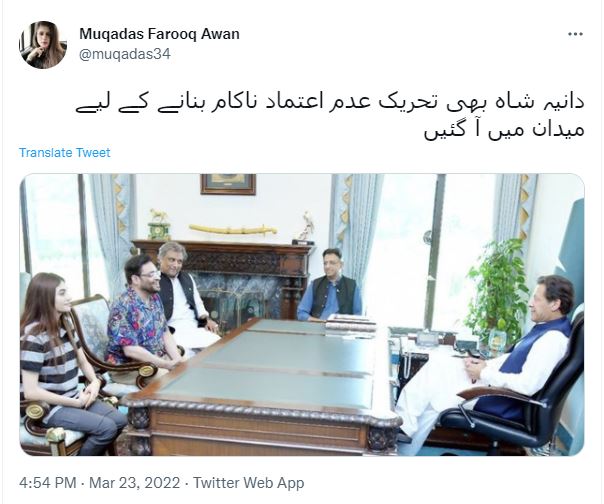Click the 4:54 PM timestamp

click(47, 483)
